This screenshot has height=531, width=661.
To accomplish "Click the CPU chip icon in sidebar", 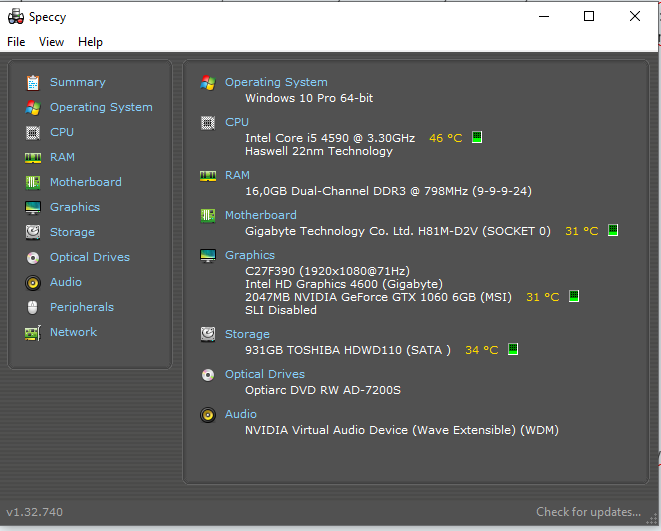I will 33,133.
